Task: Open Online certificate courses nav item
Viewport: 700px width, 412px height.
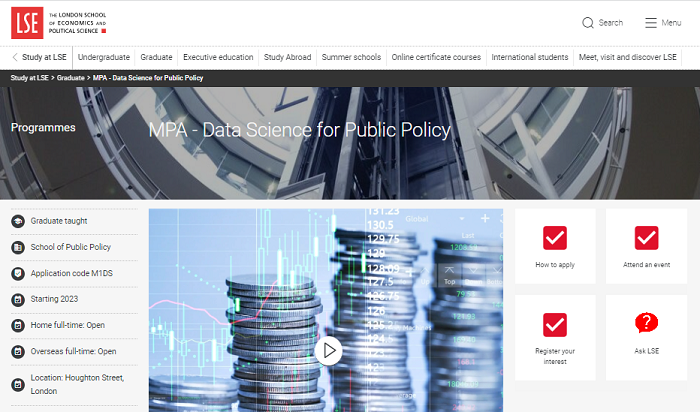Action: 436,57
